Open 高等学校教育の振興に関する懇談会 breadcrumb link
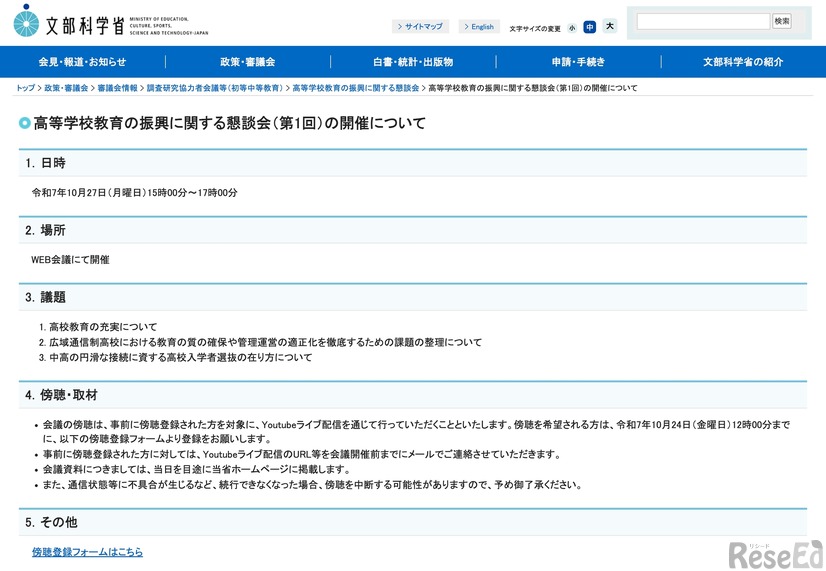The height and width of the screenshot is (571, 826). [x=355, y=88]
